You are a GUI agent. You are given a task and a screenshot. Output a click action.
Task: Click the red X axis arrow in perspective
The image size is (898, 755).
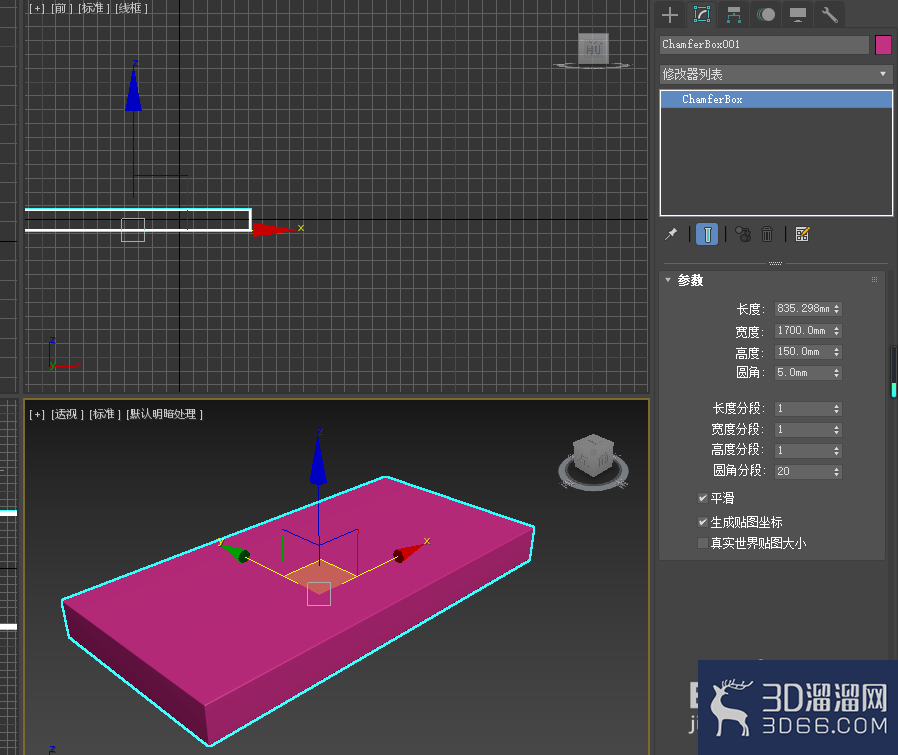[x=408, y=552]
